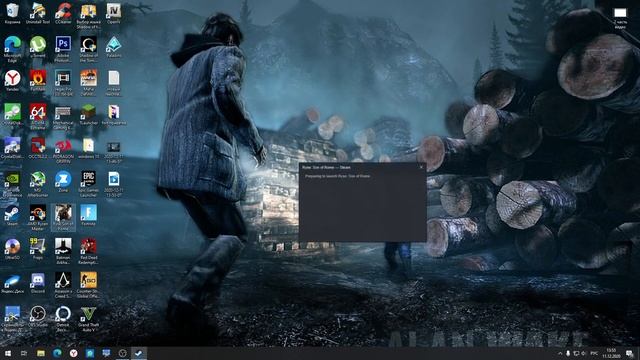Open MSI Afterburner desktop shortcut

click(x=38, y=184)
